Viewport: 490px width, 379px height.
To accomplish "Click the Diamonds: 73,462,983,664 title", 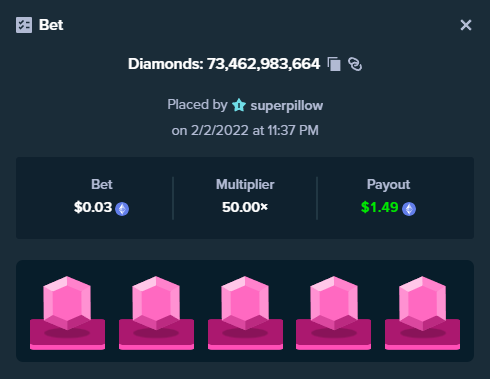I will pos(224,64).
